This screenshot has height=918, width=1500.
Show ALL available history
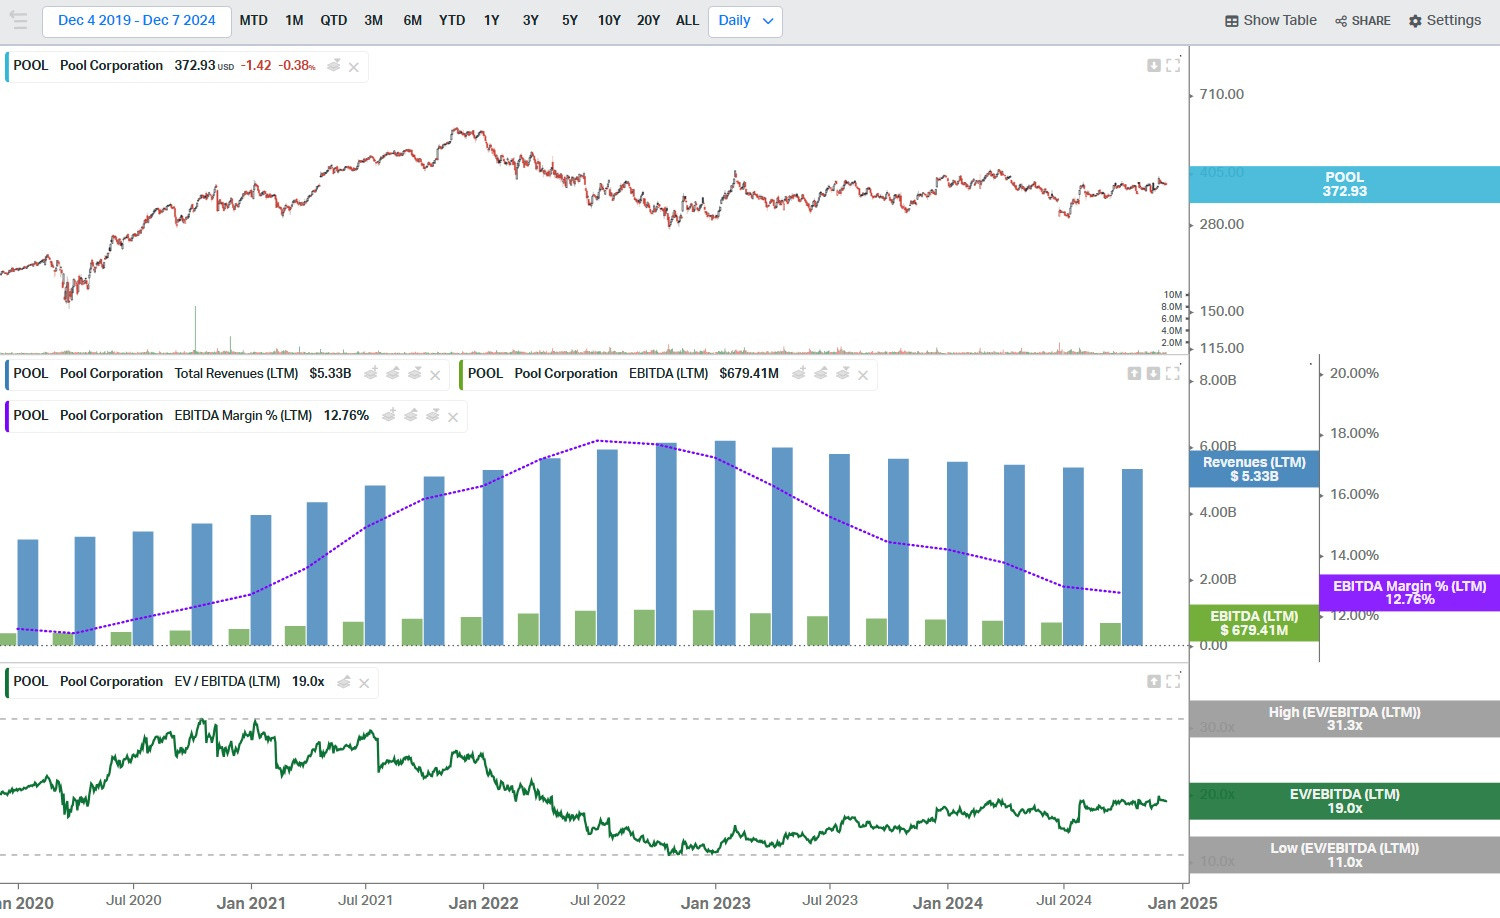point(688,21)
